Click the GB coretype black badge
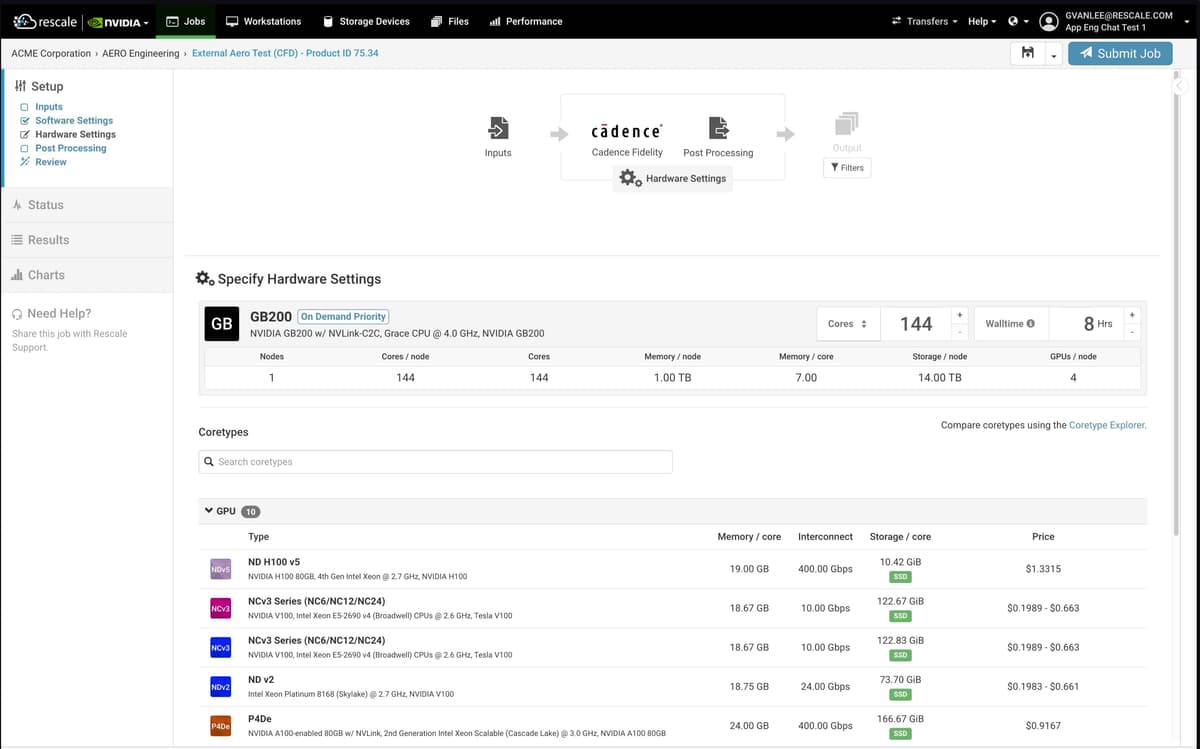 (222, 324)
